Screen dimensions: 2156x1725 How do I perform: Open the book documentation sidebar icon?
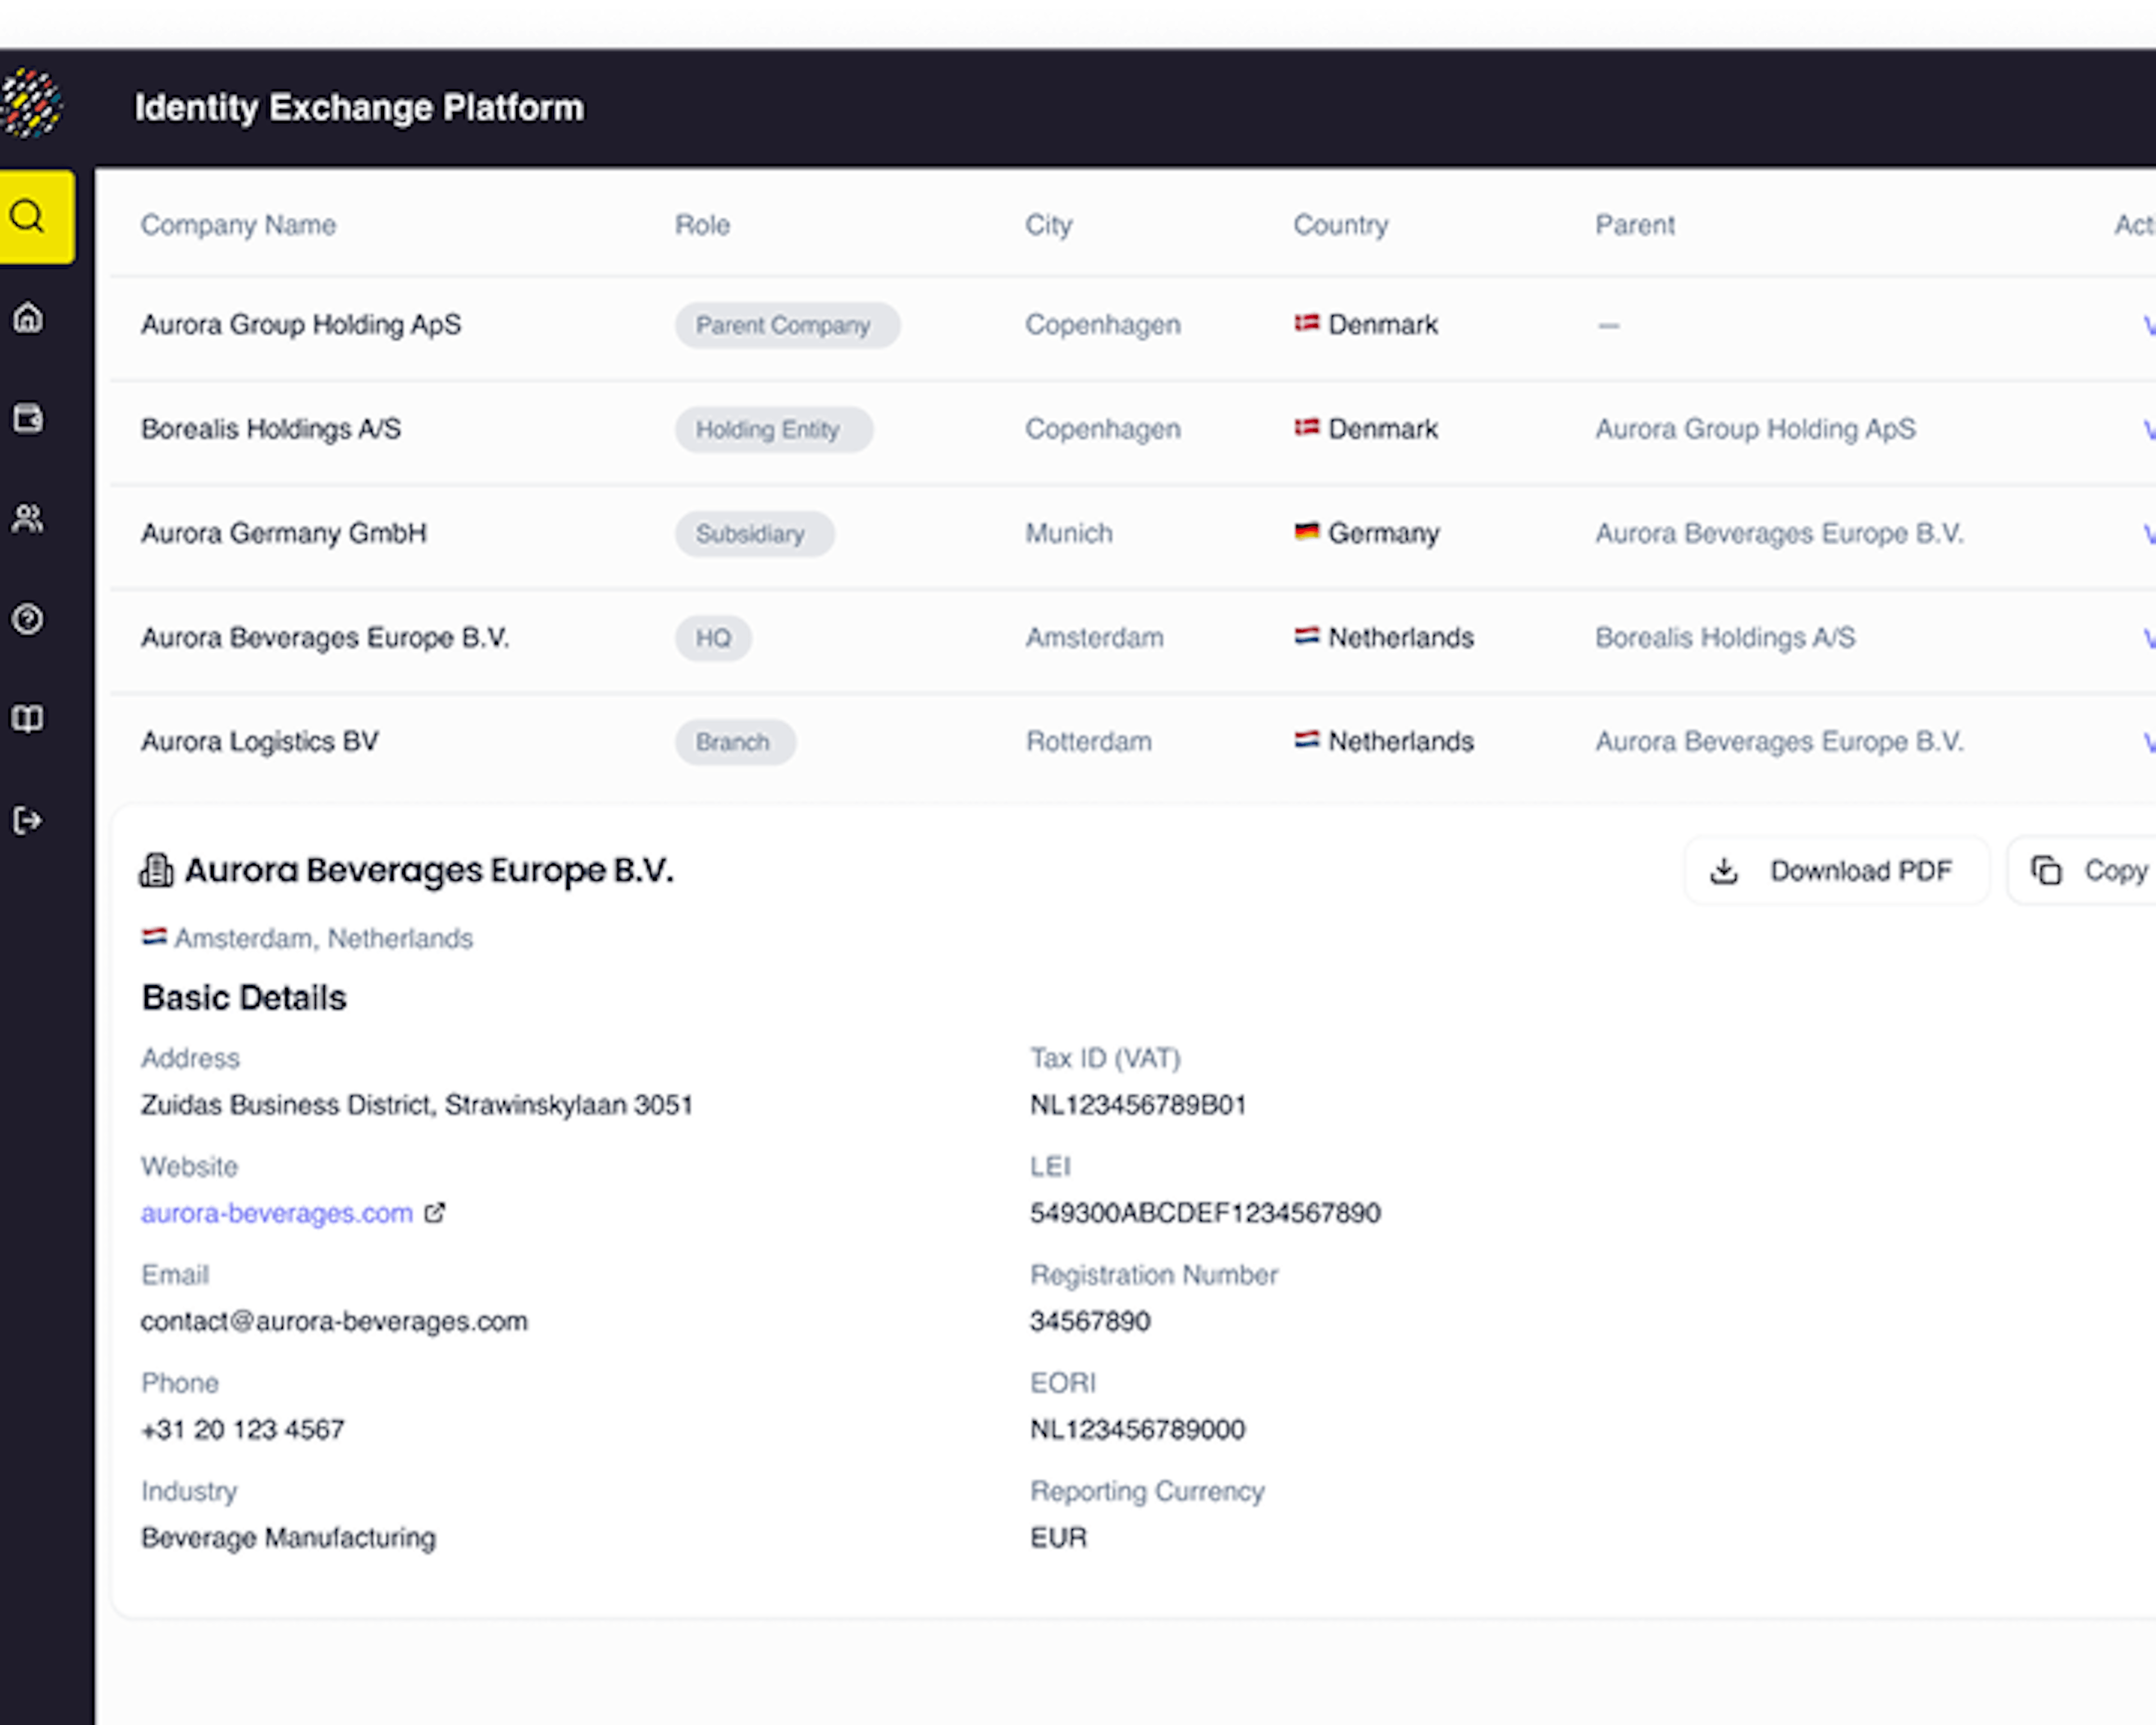28,719
